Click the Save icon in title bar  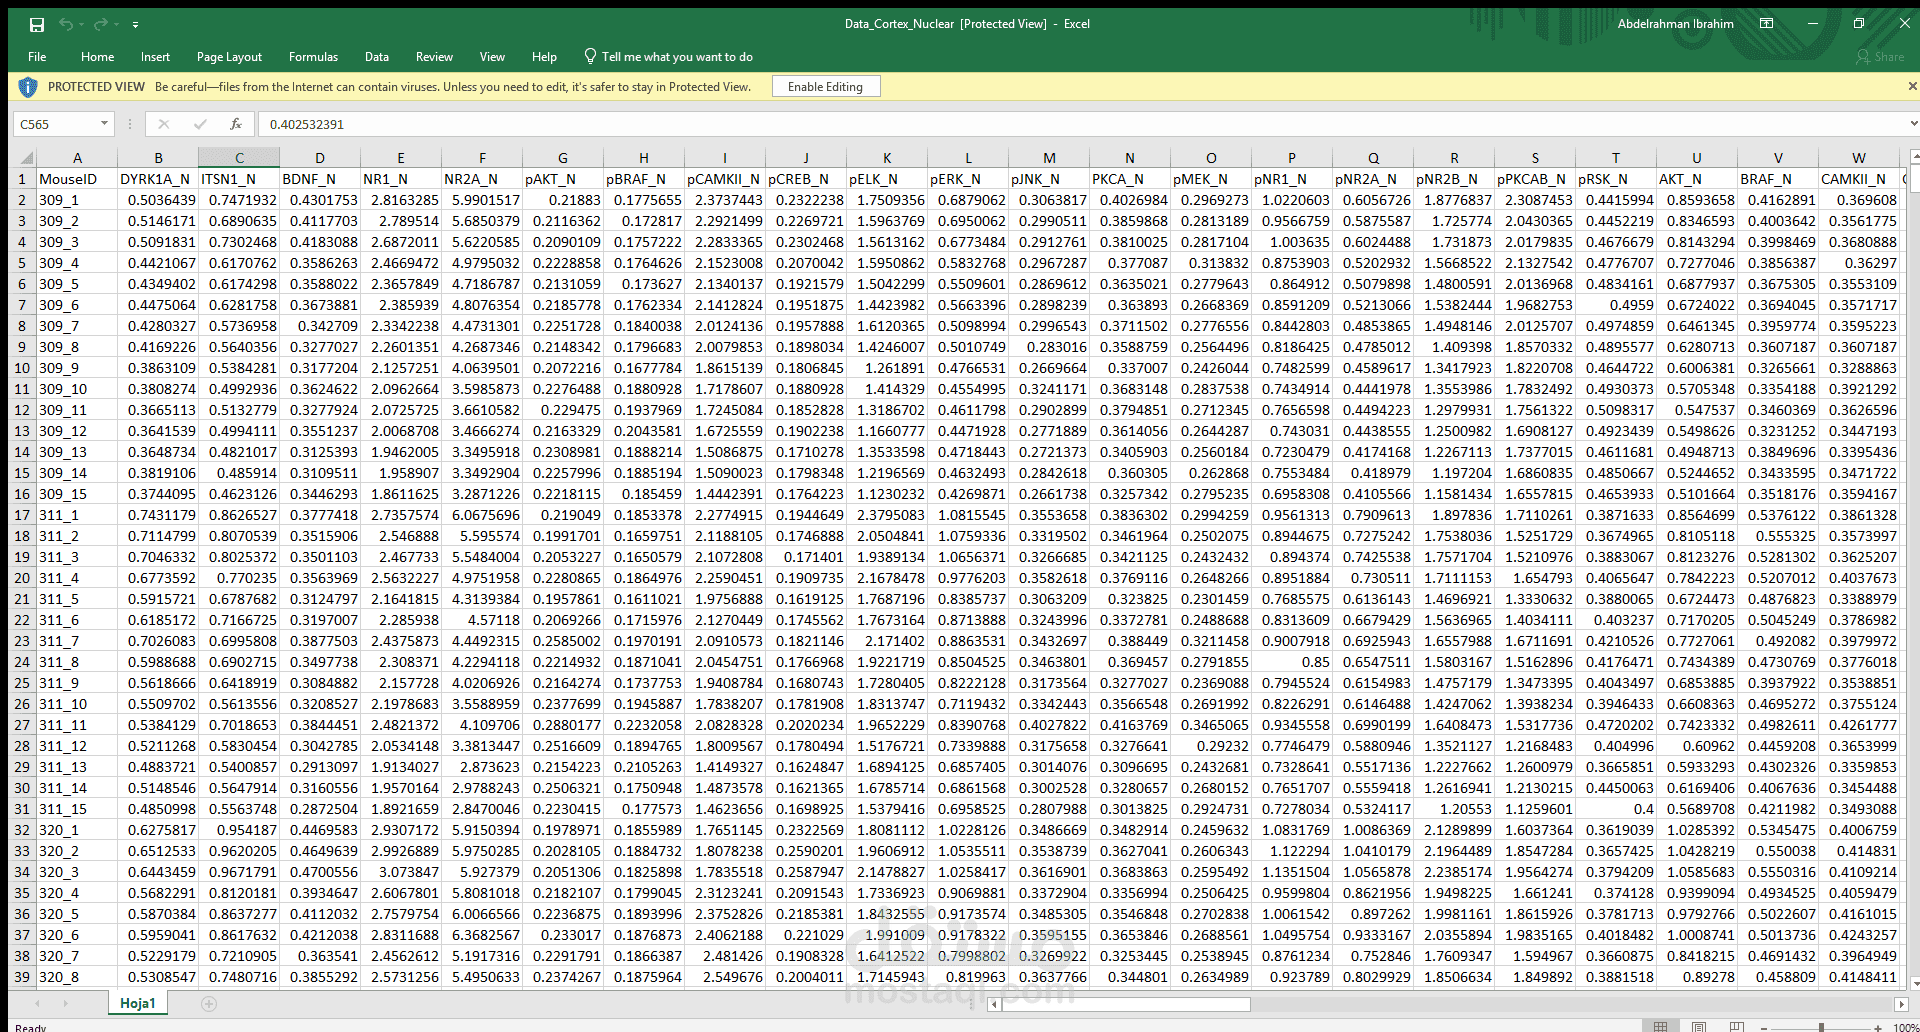tap(37, 24)
